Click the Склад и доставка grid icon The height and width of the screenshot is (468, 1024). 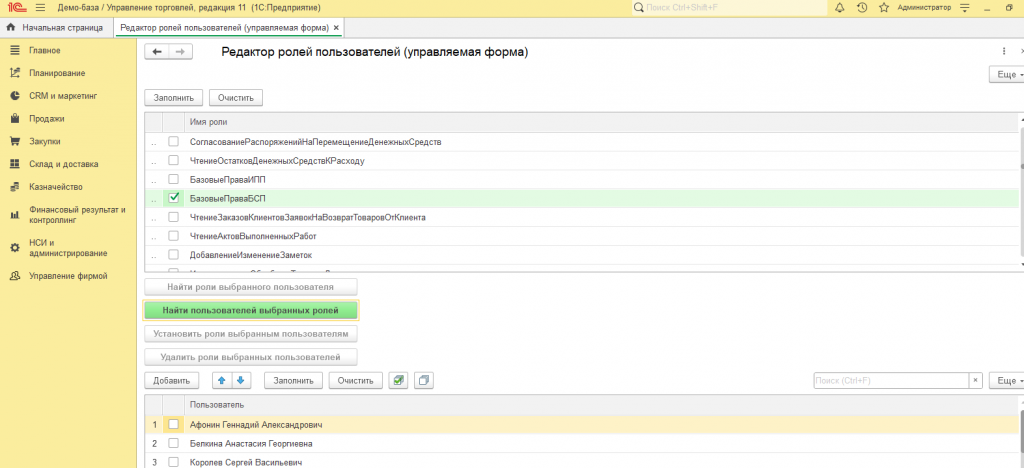[x=14, y=164]
